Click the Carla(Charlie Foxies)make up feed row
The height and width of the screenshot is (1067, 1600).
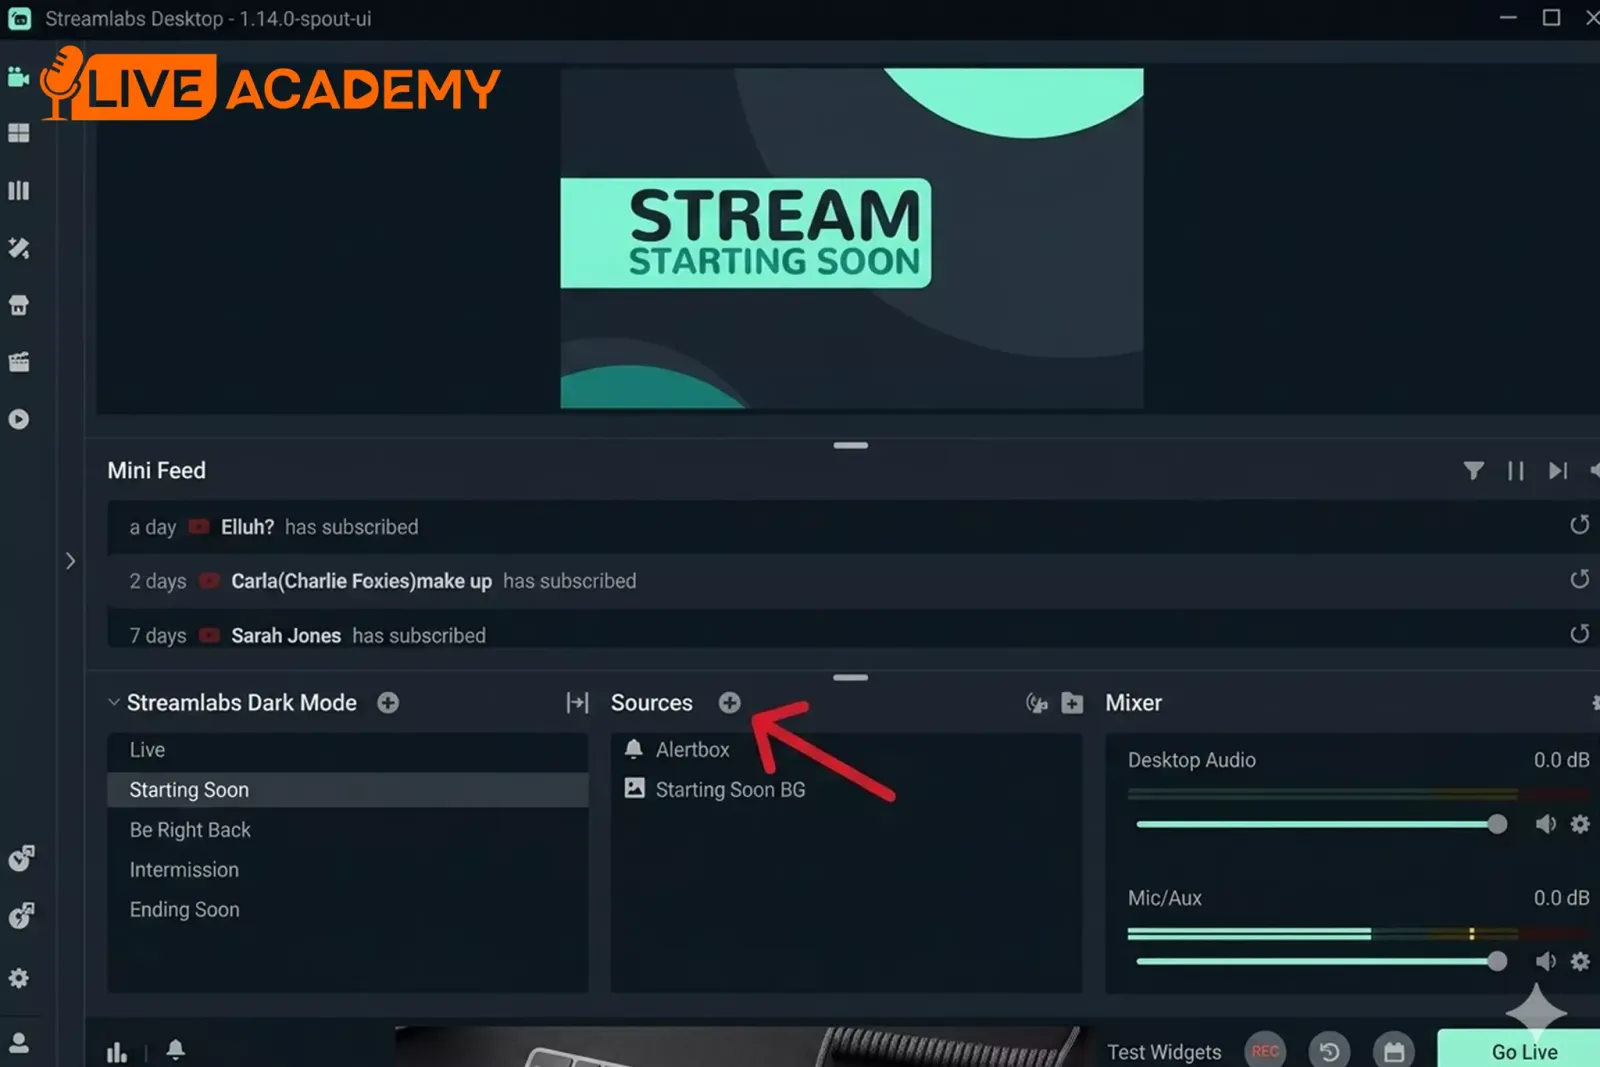(x=853, y=581)
